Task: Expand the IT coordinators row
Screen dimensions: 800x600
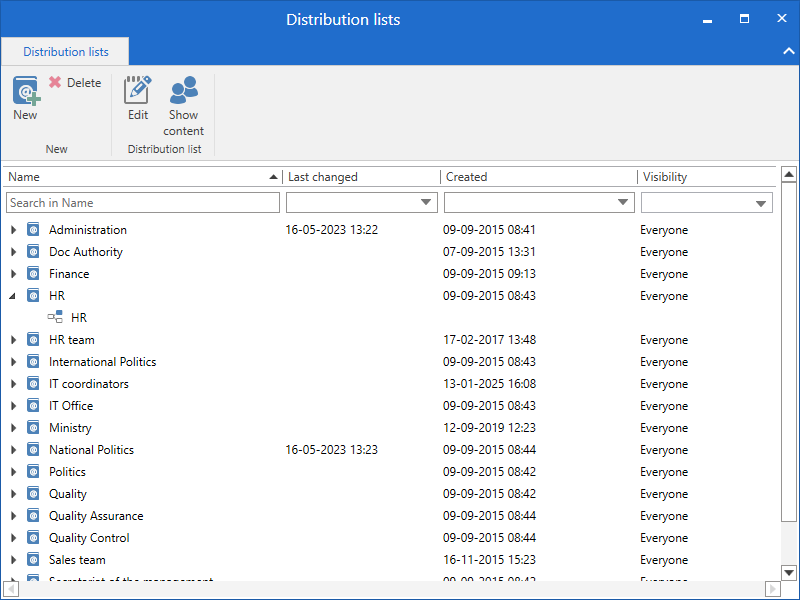Action: 13,384
